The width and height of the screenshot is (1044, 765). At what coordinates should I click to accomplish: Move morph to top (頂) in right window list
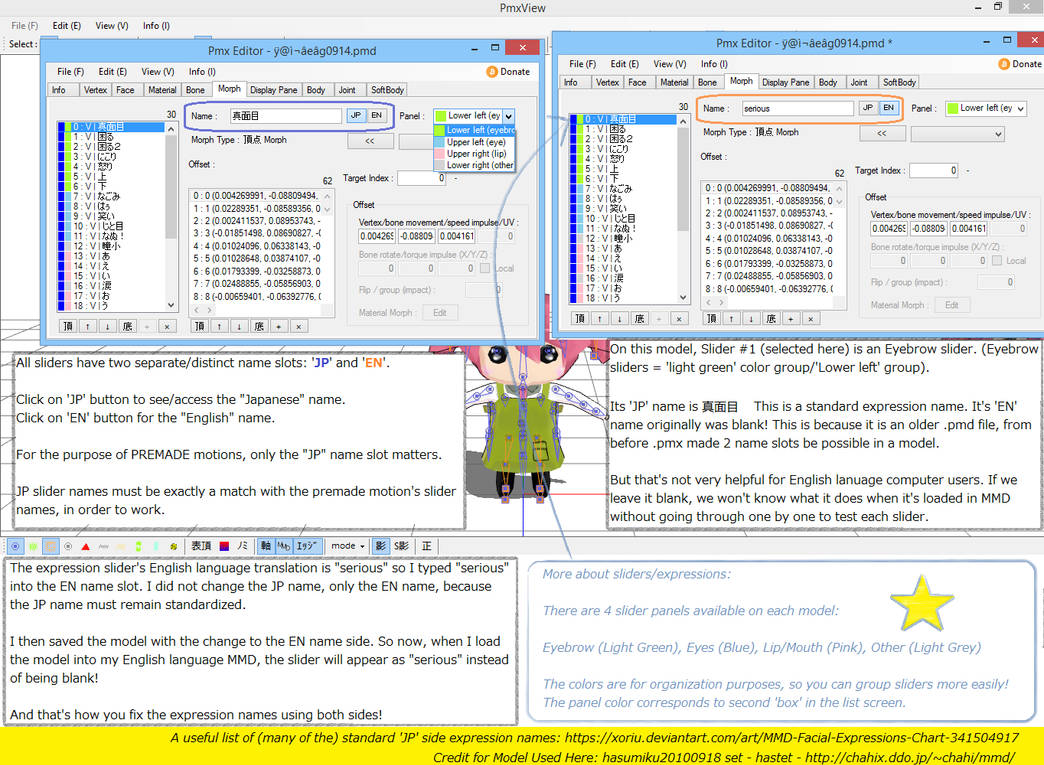(579, 319)
